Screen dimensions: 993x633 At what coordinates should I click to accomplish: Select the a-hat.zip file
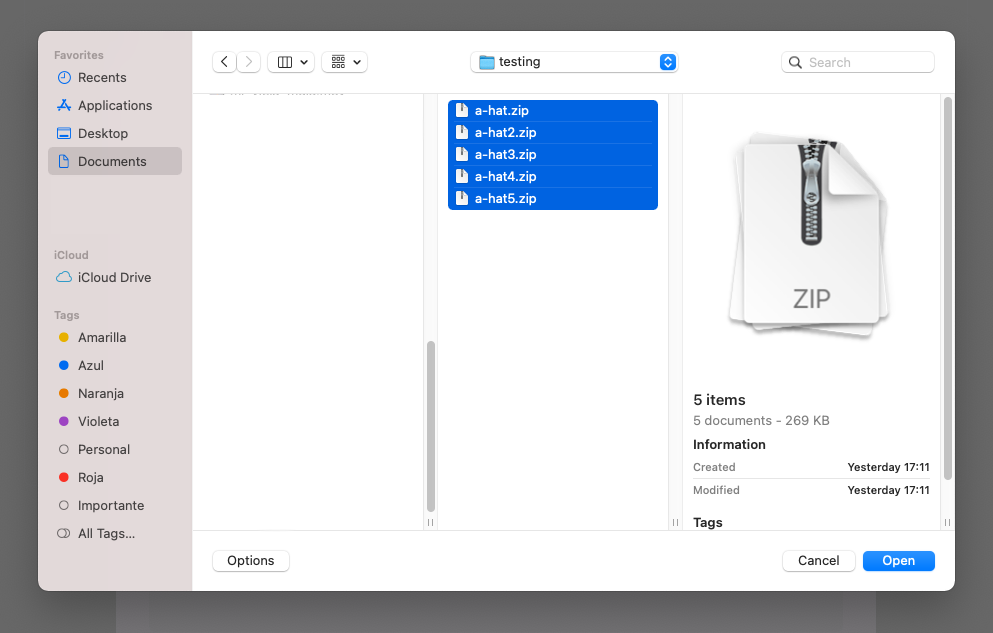(502, 111)
